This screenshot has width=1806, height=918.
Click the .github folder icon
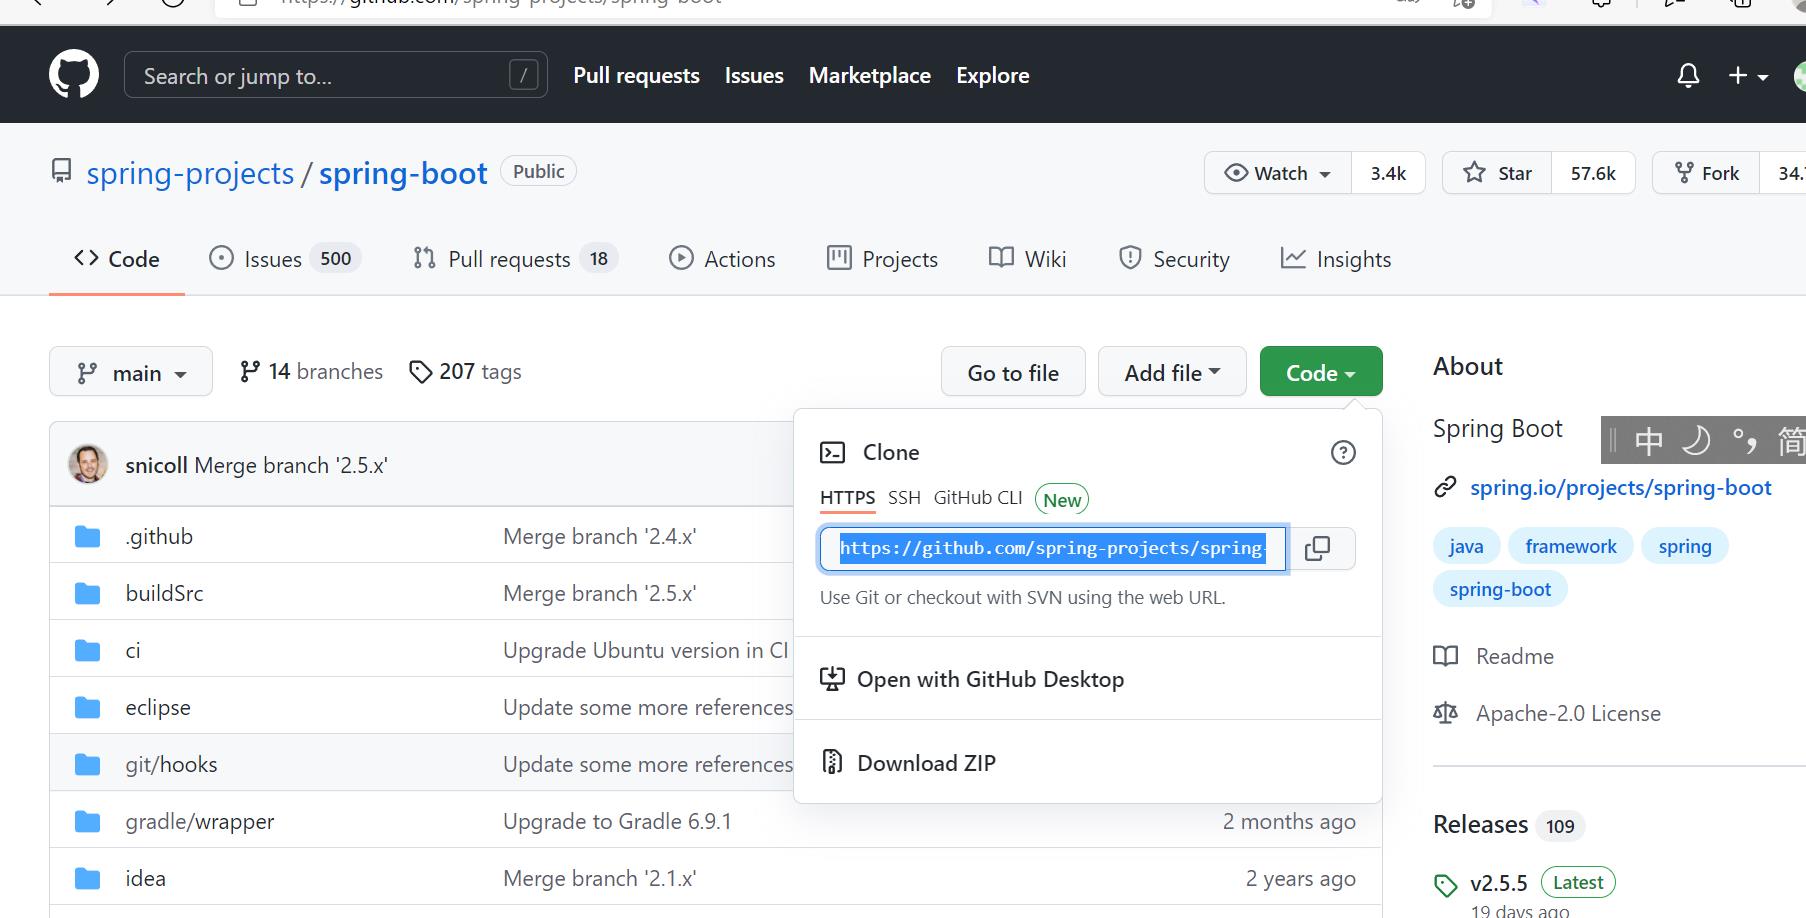[x=88, y=537]
